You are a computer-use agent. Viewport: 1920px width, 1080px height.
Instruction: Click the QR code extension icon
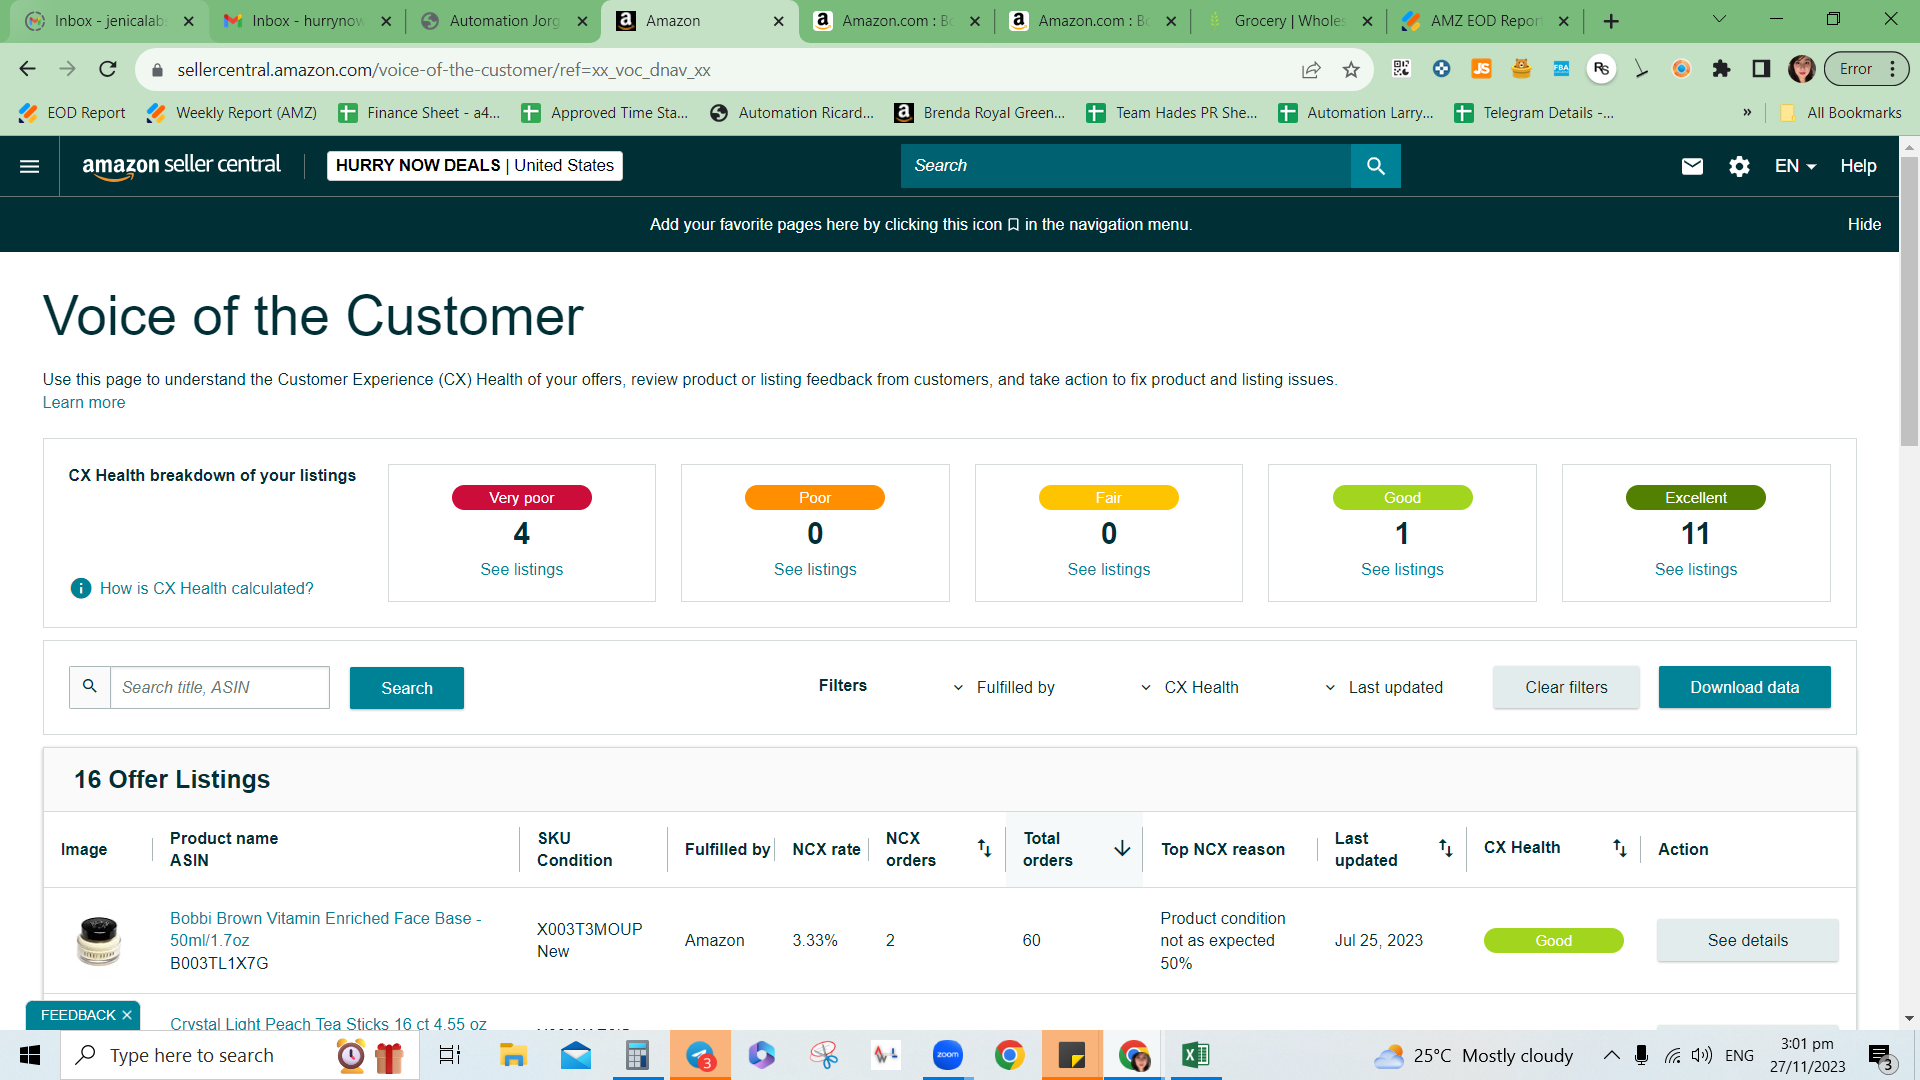[1401, 69]
